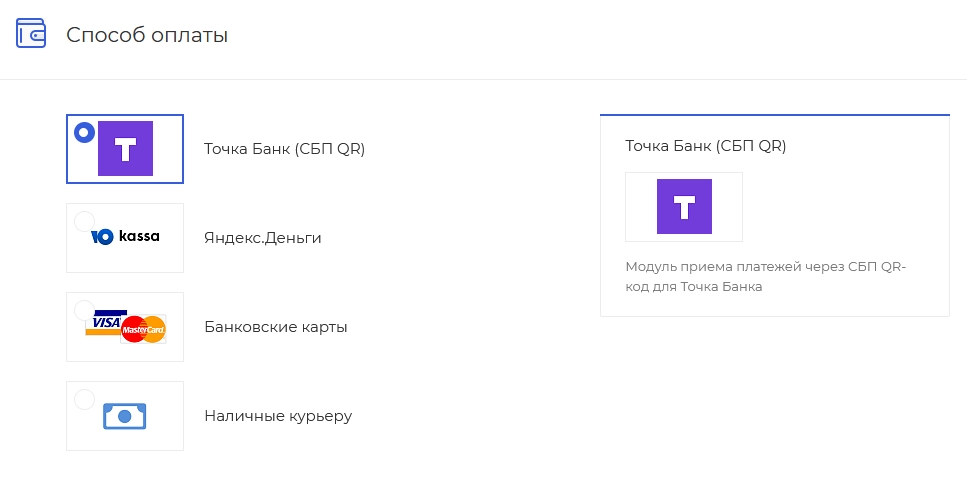Pick the "Банковские карты" payment label
Screen dimensions: 967x479
pos(275,327)
